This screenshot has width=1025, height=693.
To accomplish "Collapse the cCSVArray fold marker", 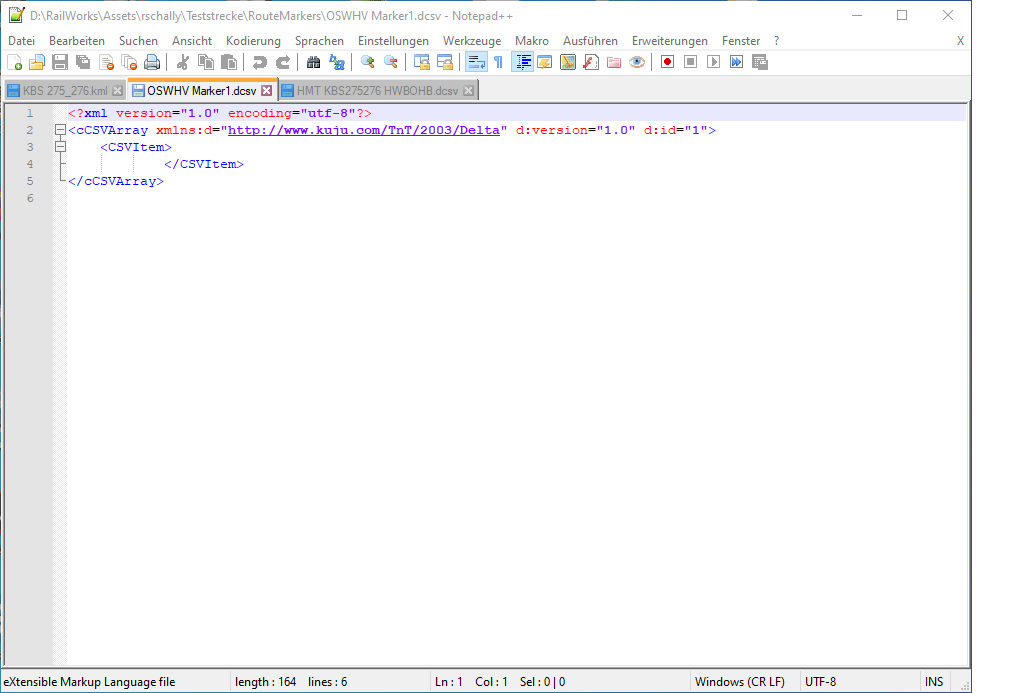I will click(60, 130).
